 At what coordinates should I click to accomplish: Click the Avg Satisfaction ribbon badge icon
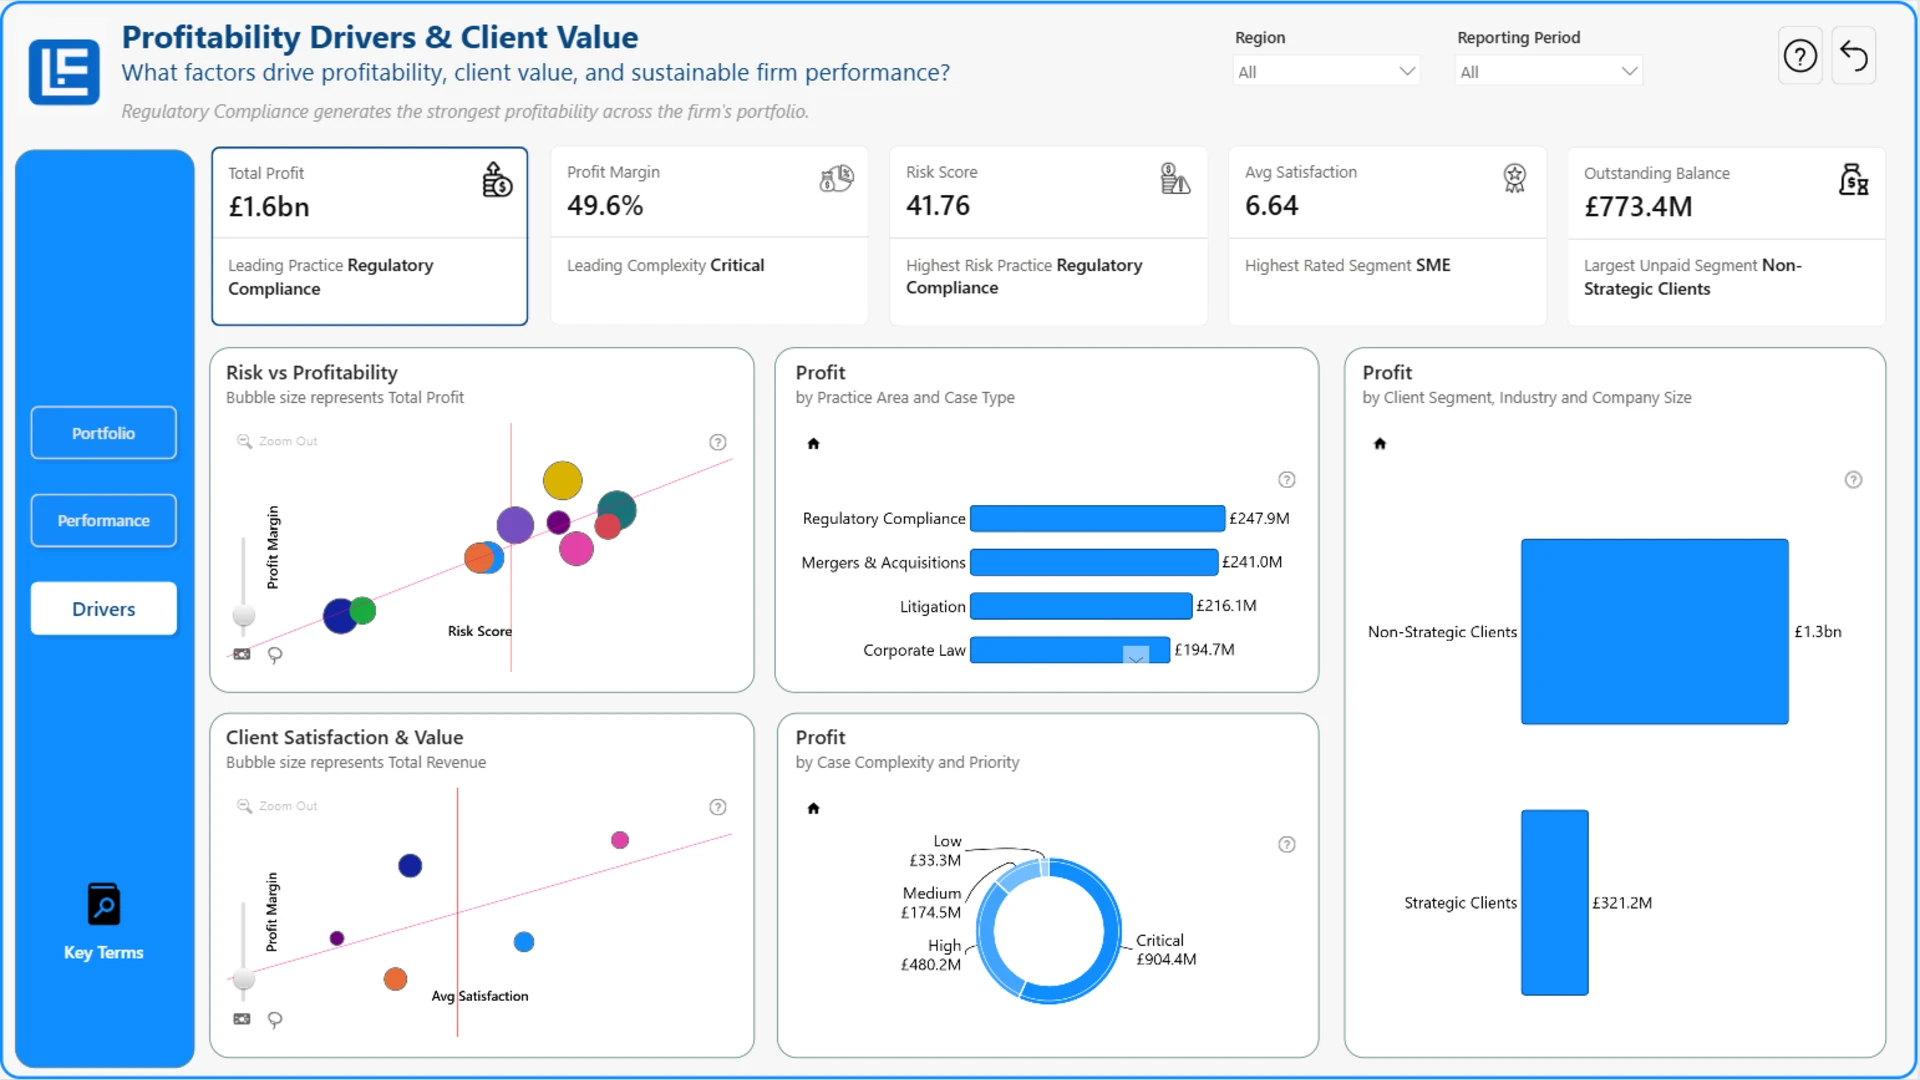(x=1514, y=178)
